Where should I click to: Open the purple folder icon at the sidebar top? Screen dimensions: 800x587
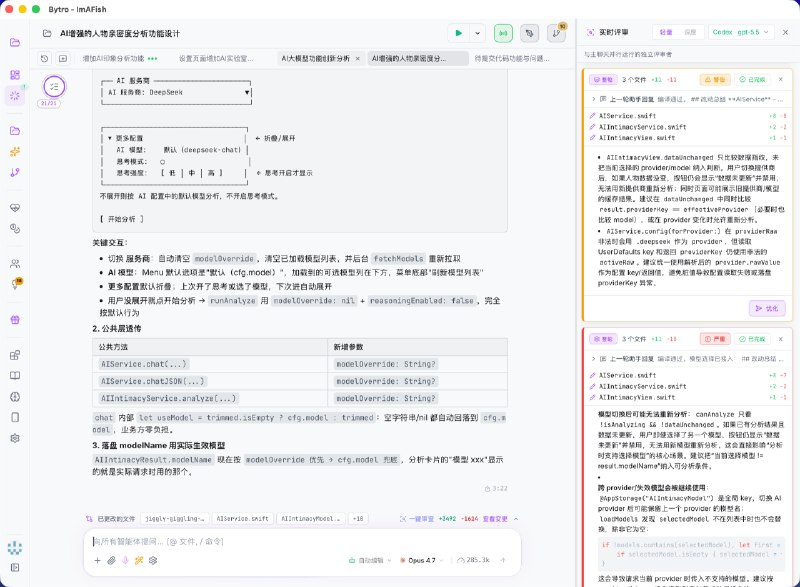(x=15, y=42)
